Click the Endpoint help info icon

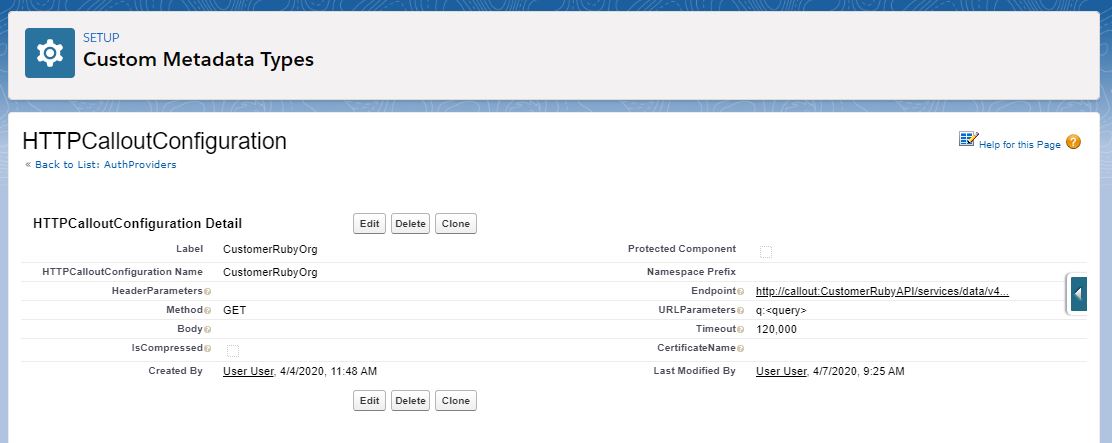tap(740, 291)
